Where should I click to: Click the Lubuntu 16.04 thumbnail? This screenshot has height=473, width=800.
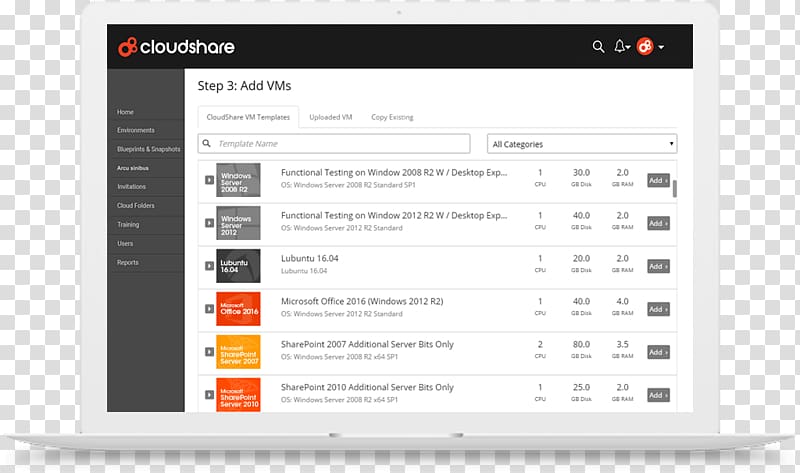pos(238,266)
